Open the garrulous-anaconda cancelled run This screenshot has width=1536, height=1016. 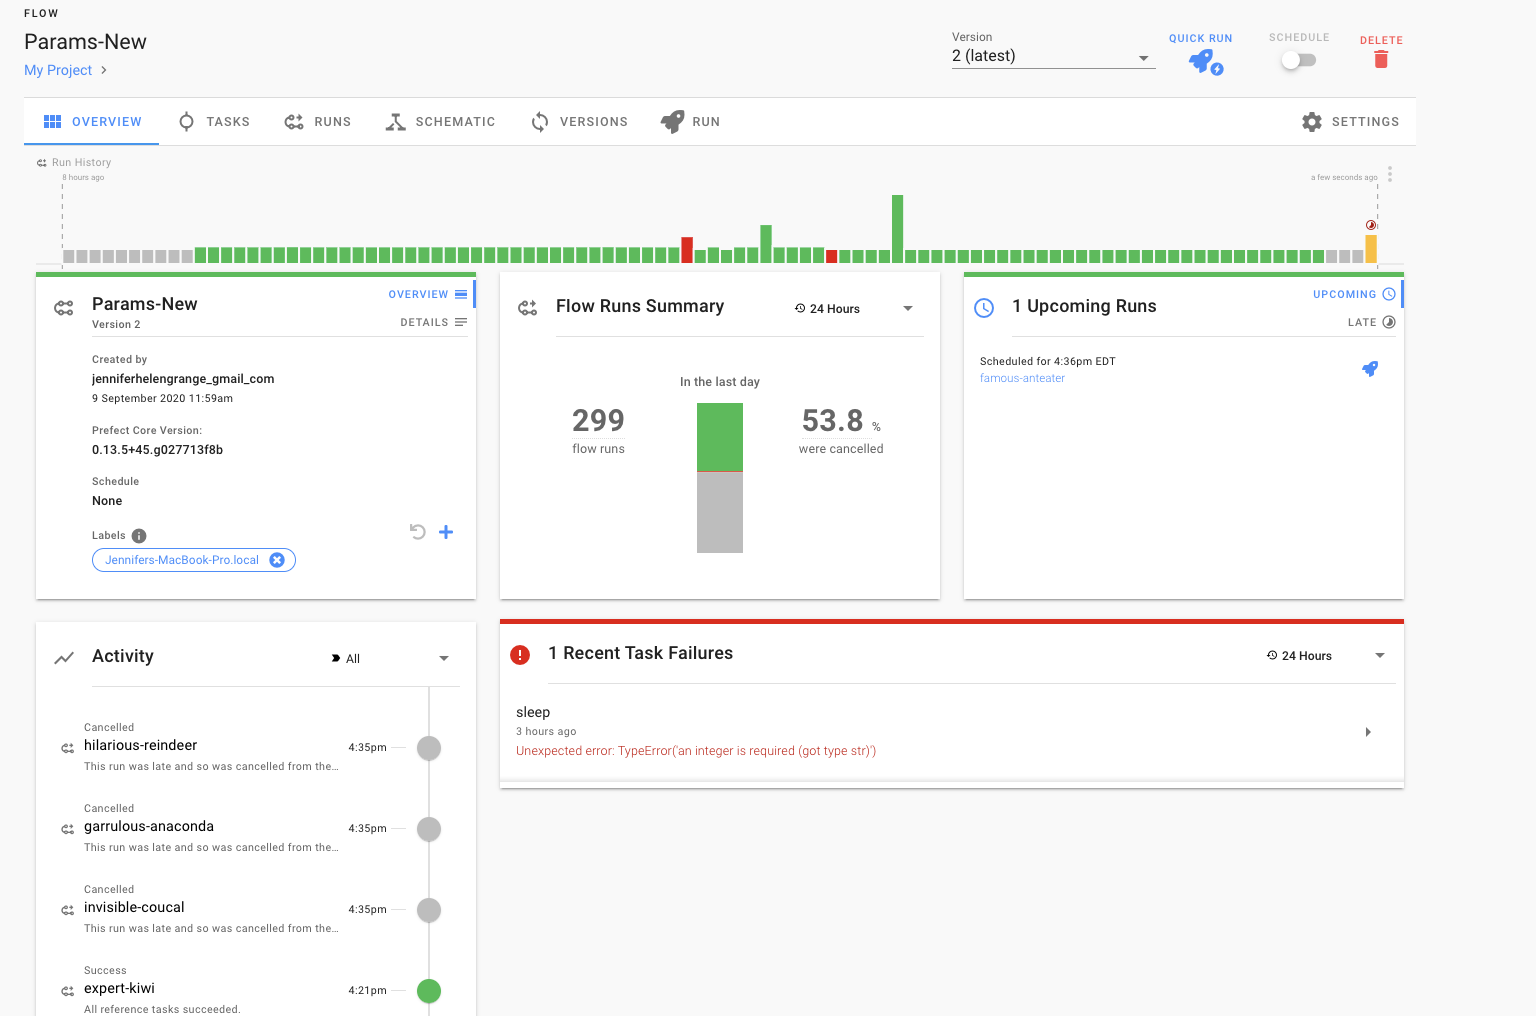(149, 826)
